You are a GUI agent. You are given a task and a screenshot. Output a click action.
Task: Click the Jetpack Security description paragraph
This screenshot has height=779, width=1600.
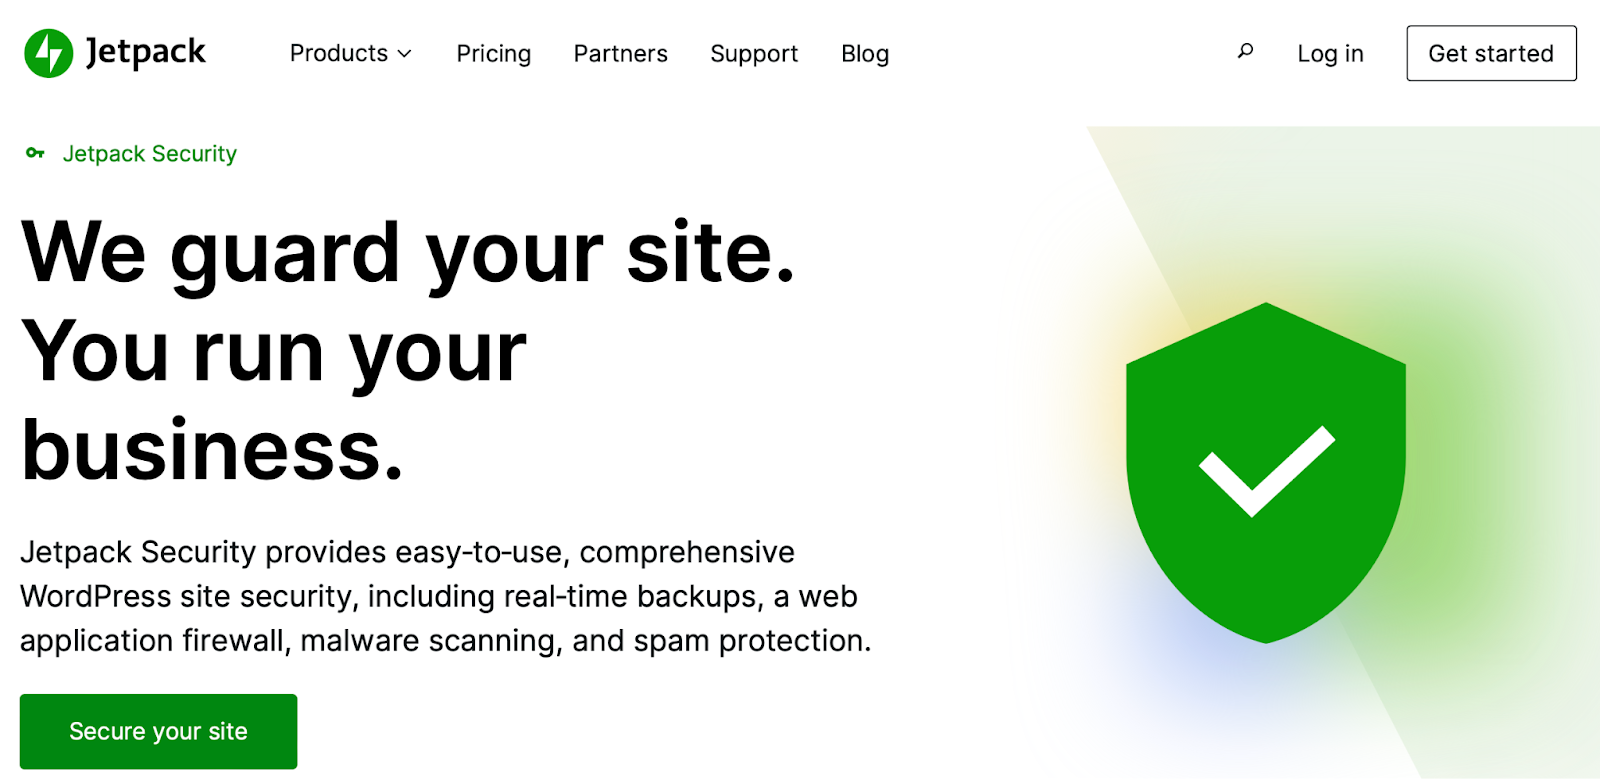(445, 596)
